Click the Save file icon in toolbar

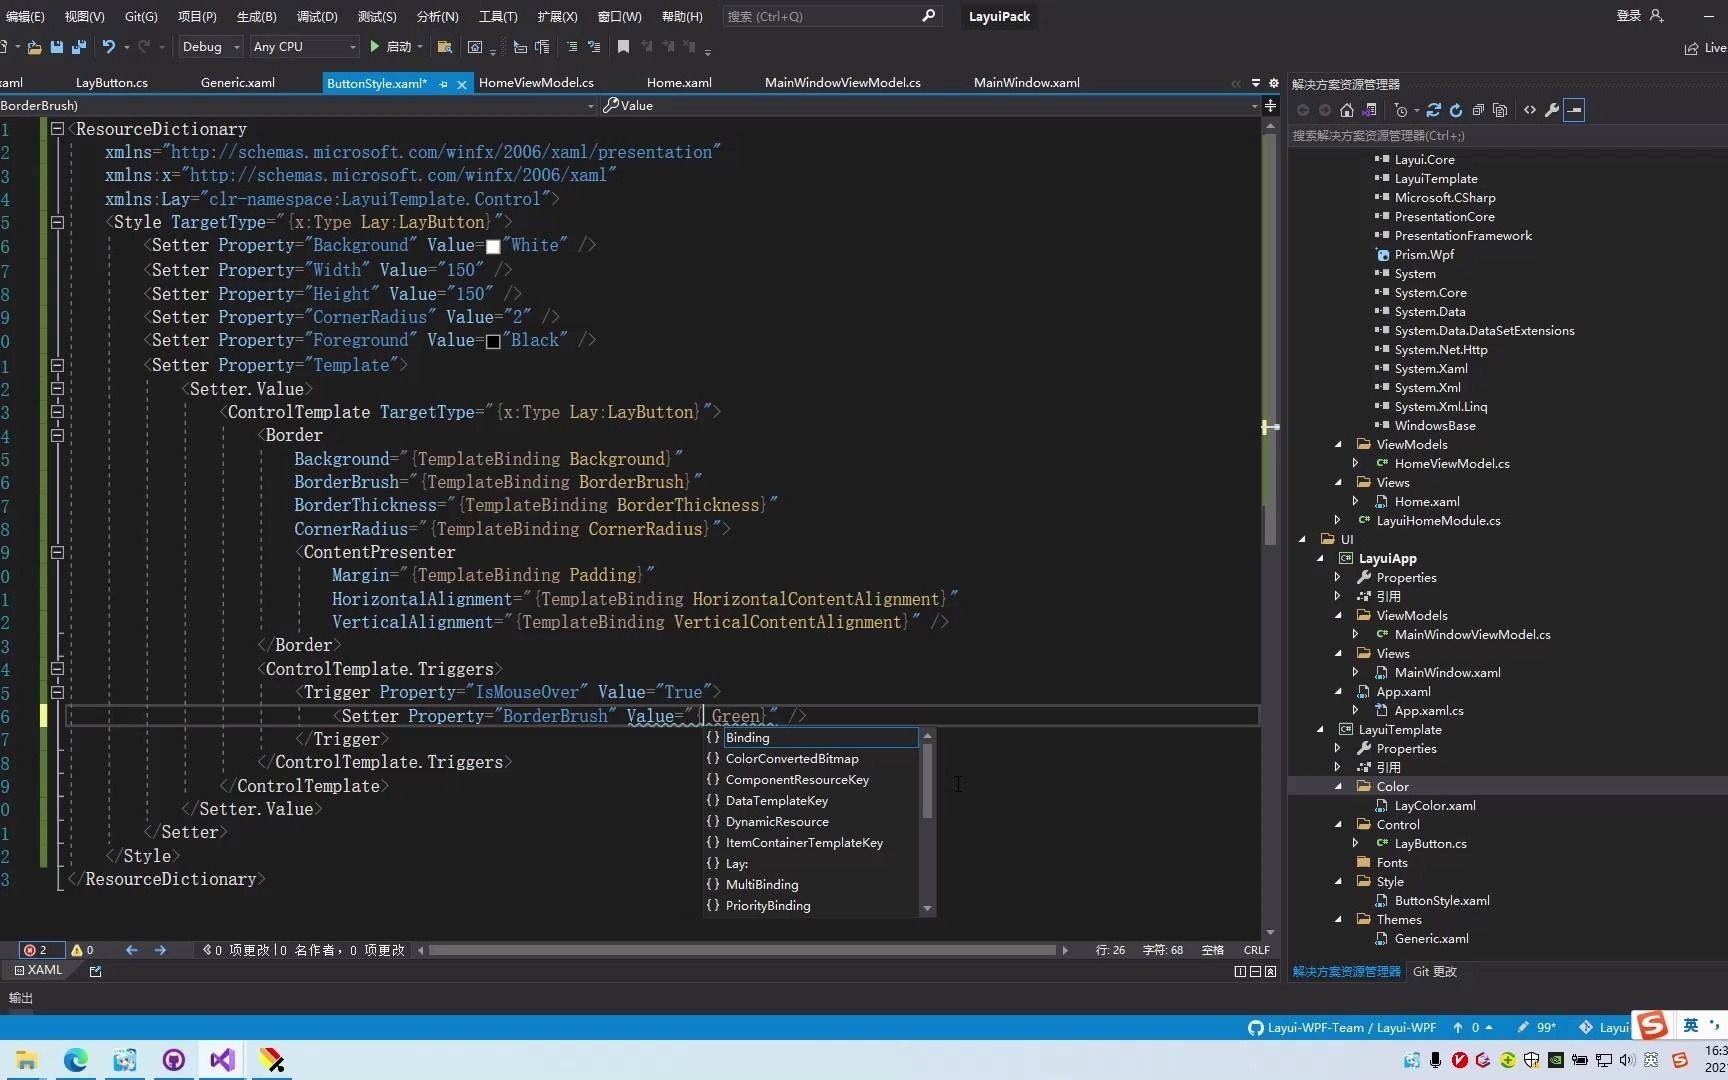coord(56,47)
